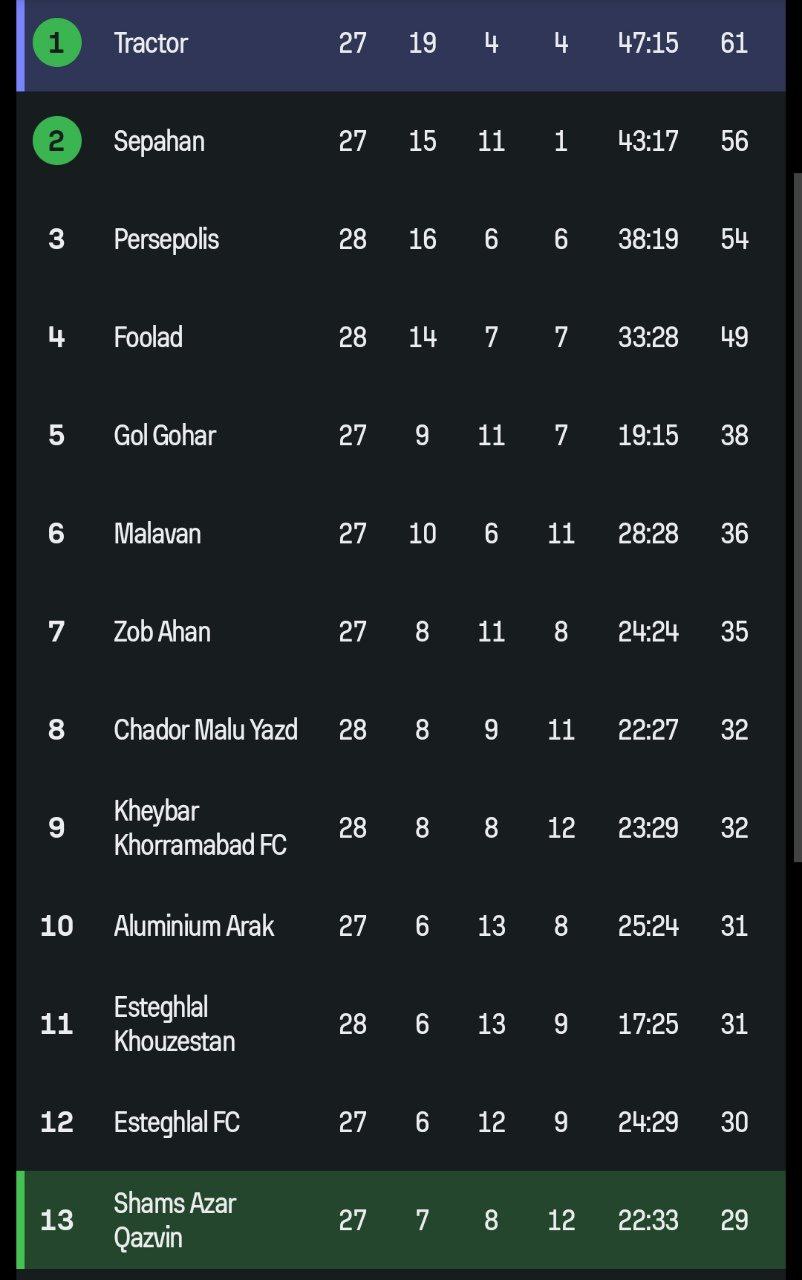Click Tractor's 61 points value
Screen dimensions: 802x1280
coord(734,43)
